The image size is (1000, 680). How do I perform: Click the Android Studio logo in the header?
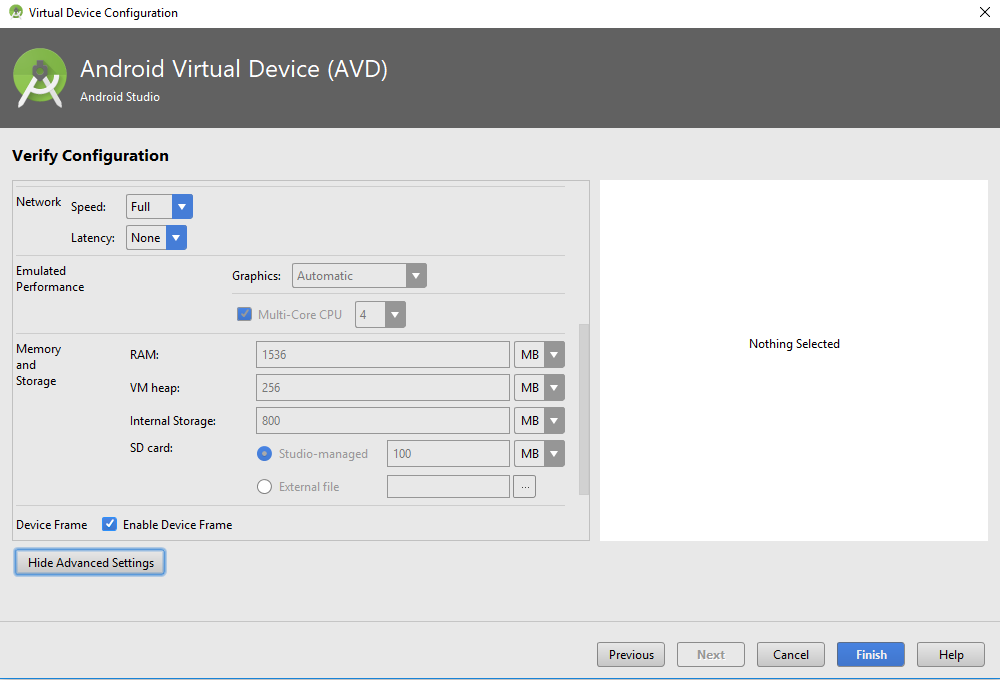40,78
